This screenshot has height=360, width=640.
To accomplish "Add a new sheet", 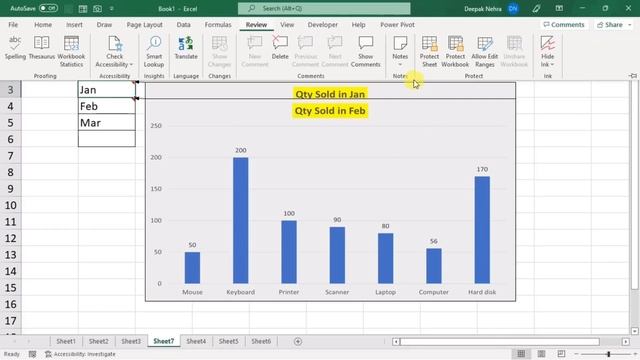I will [298, 341].
